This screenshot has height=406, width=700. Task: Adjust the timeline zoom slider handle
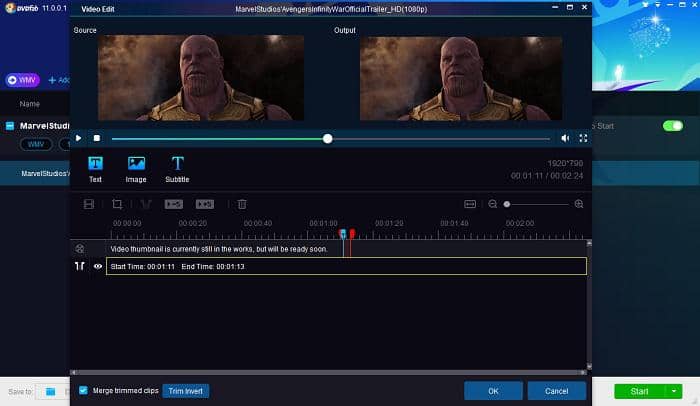click(507, 204)
